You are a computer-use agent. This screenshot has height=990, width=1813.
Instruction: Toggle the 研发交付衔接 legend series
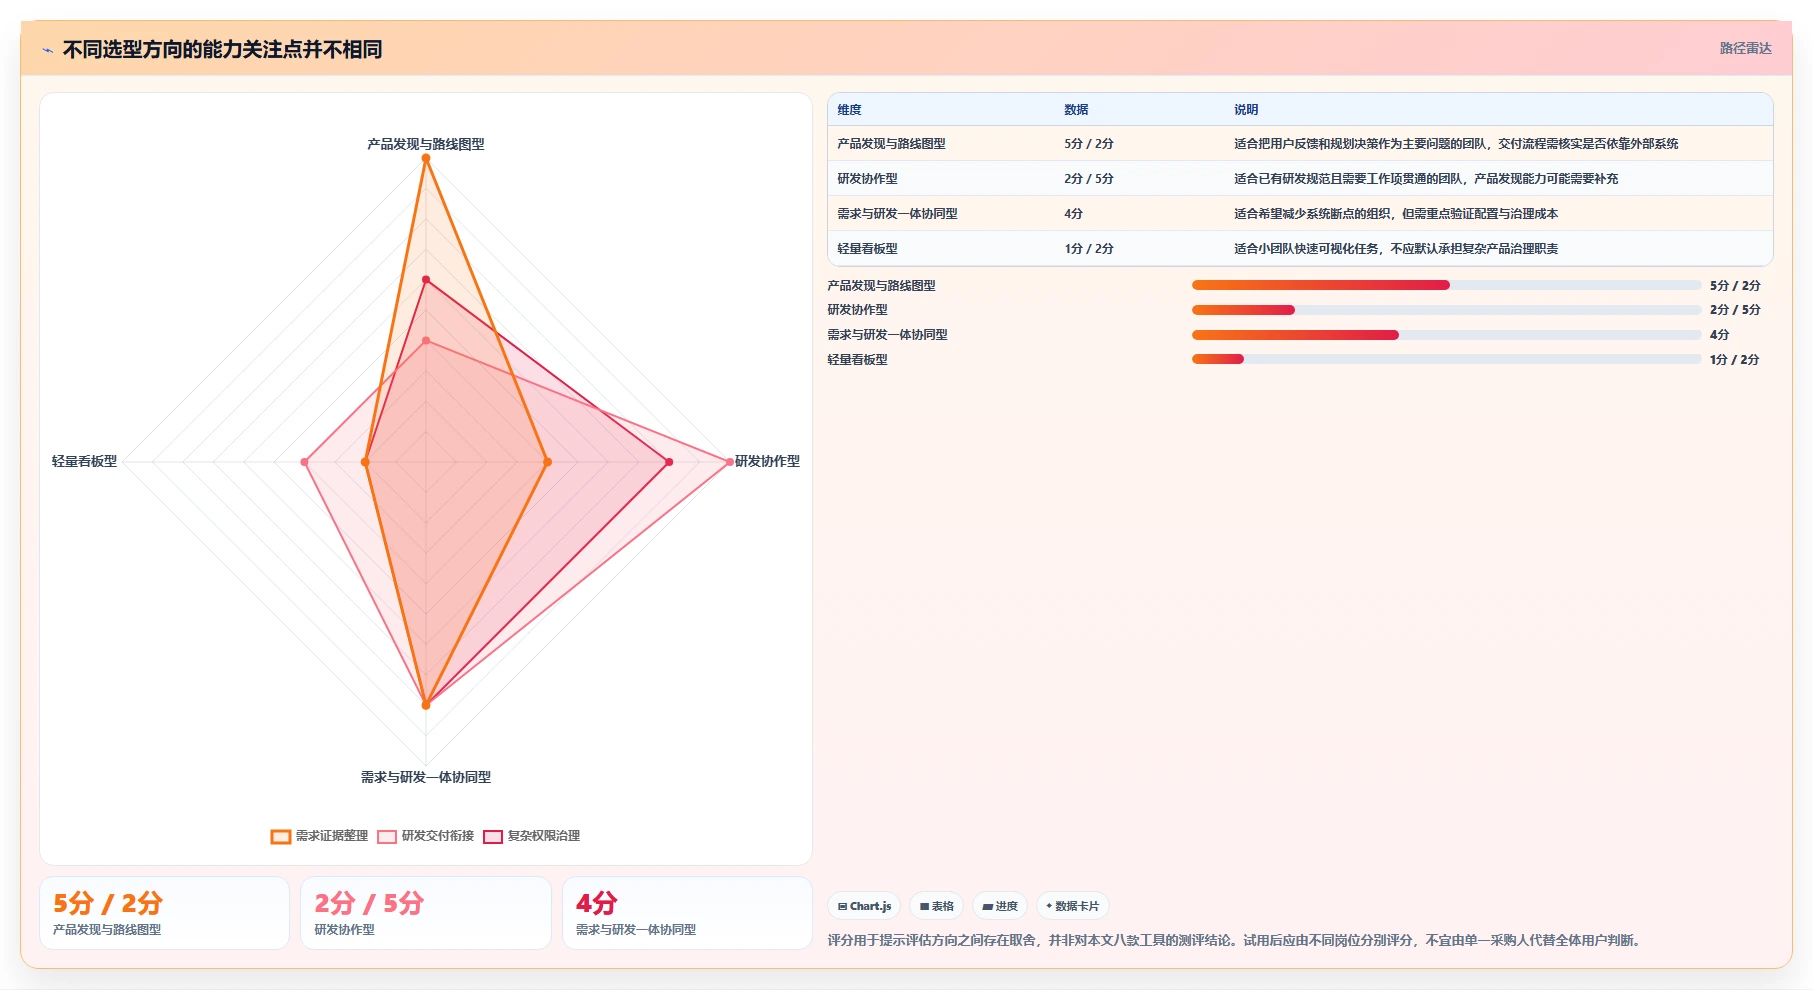coord(426,836)
